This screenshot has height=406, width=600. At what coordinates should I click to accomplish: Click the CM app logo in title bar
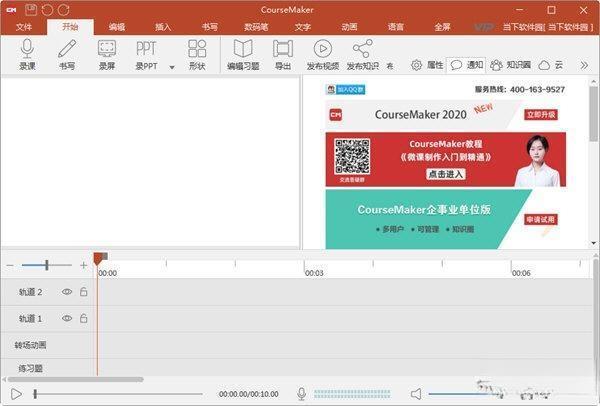click(11, 10)
